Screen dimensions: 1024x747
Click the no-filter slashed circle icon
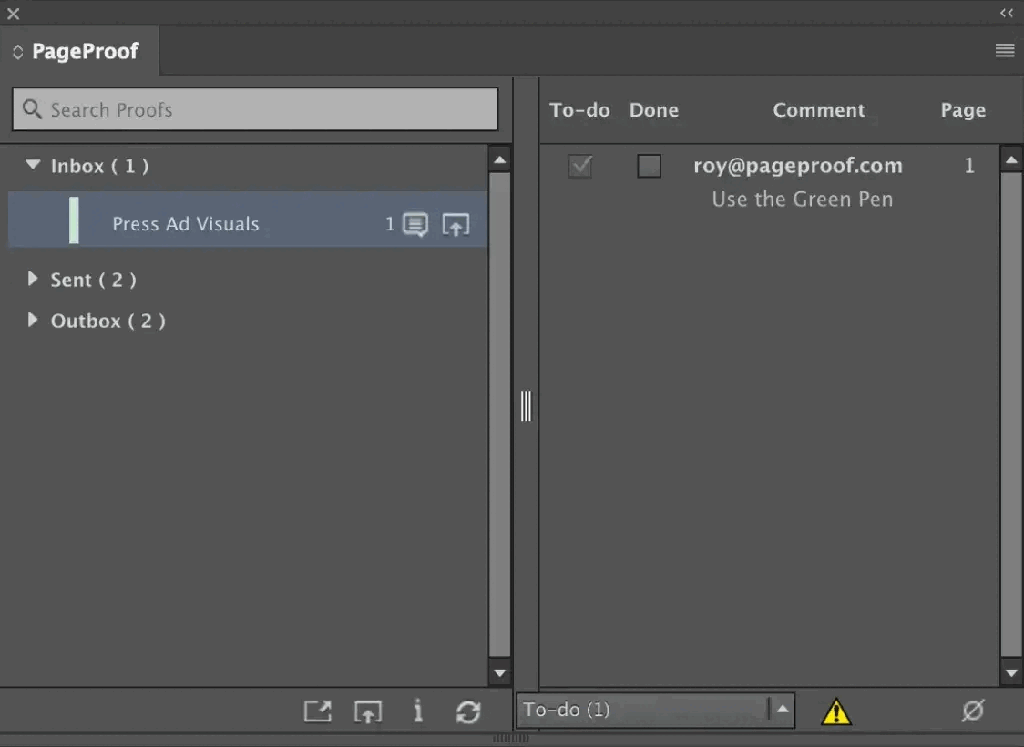point(973,711)
